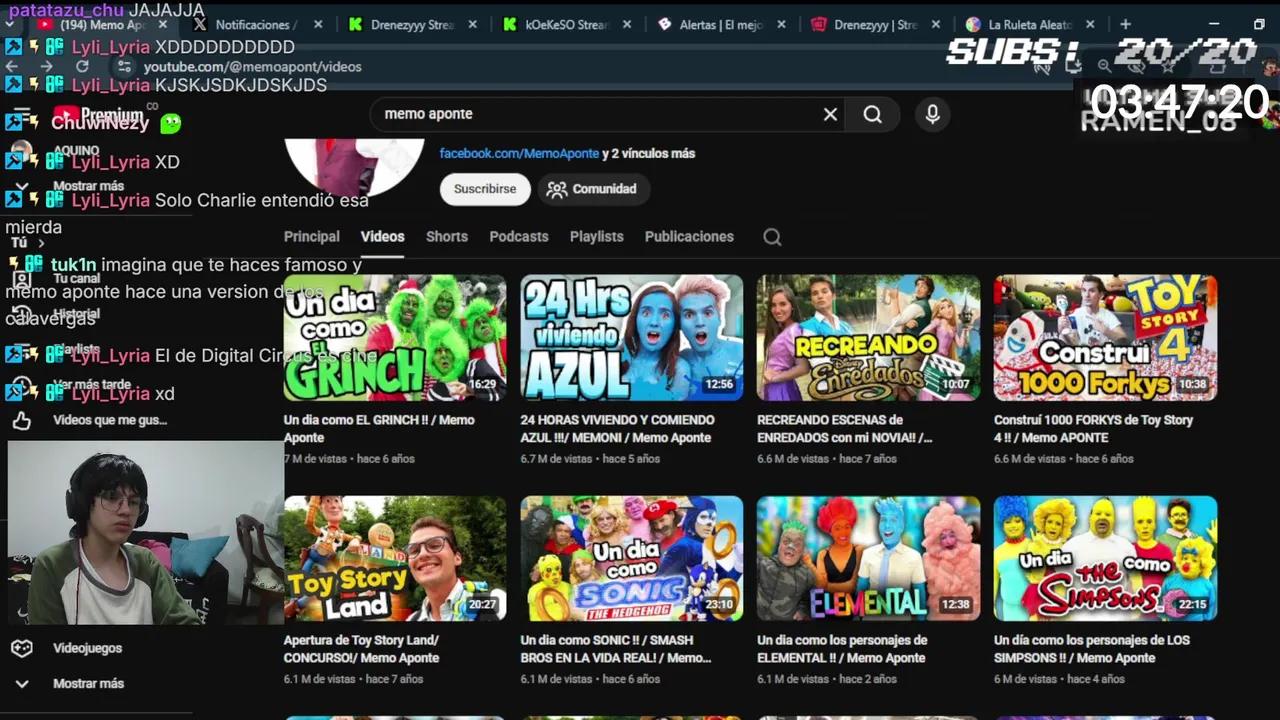Open Videojuegos in the sidebar
1280x720 pixels.
(87, 648)
